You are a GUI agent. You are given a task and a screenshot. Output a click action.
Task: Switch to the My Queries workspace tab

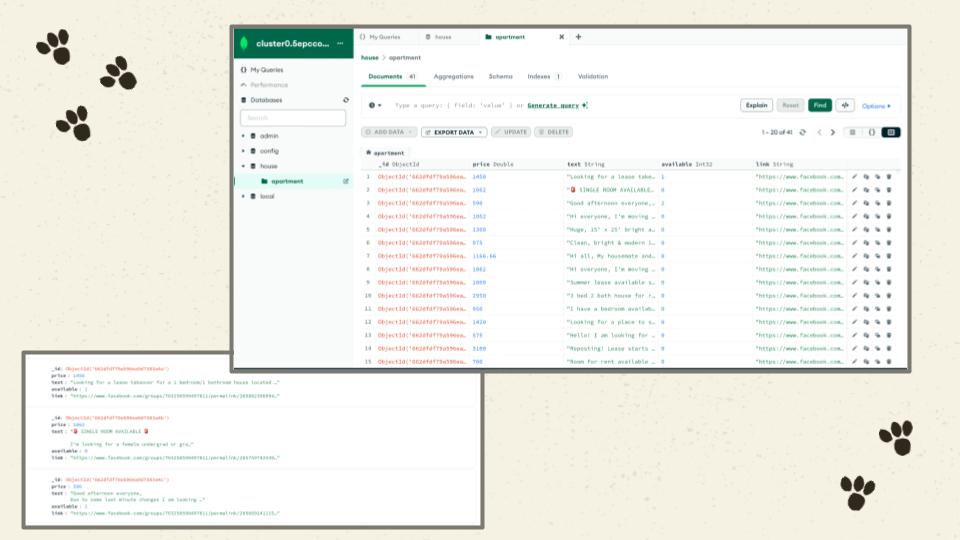(384, 37)
